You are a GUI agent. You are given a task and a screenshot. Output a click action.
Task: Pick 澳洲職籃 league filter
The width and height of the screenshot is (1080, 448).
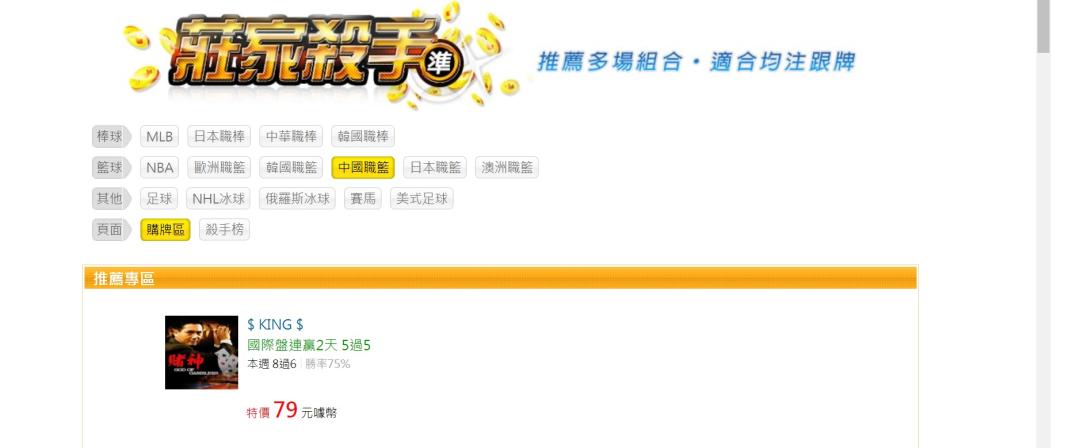coord(507,167)
